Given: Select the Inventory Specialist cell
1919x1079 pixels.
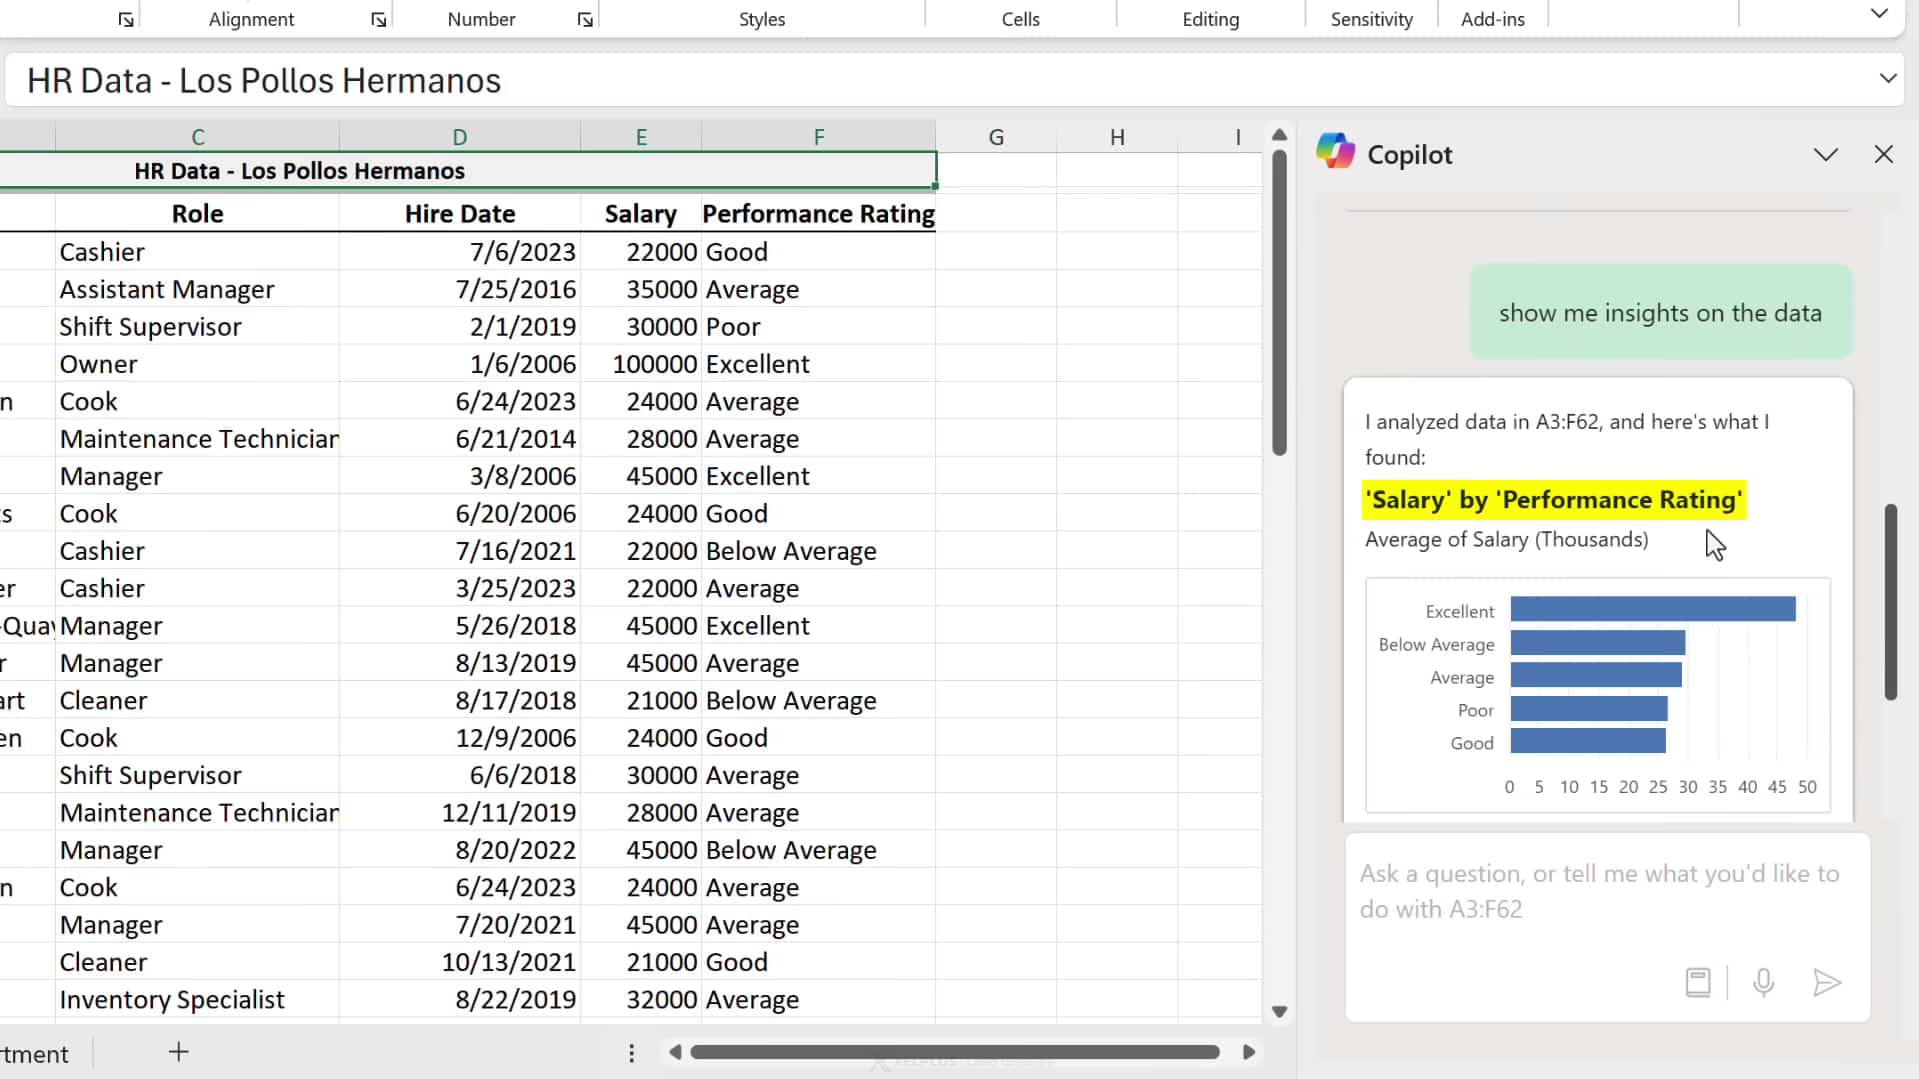Looking at the screenshot, I should tap(197, 1000).
